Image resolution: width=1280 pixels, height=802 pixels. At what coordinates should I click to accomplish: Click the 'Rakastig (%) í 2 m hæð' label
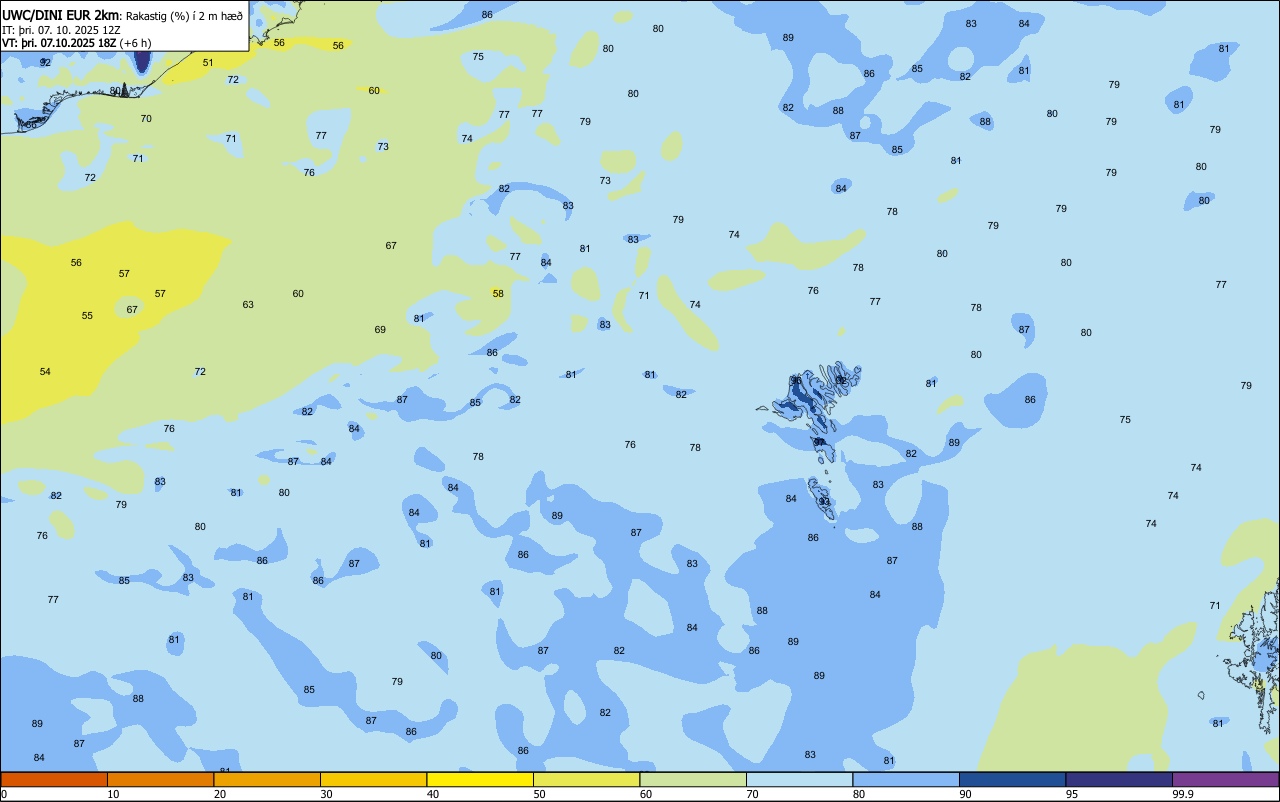184,15
